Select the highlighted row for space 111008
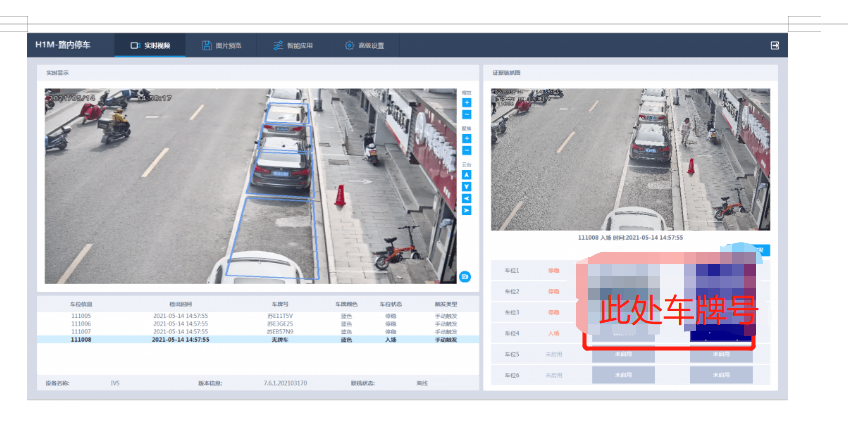The image size is (848, 441). 258,340
